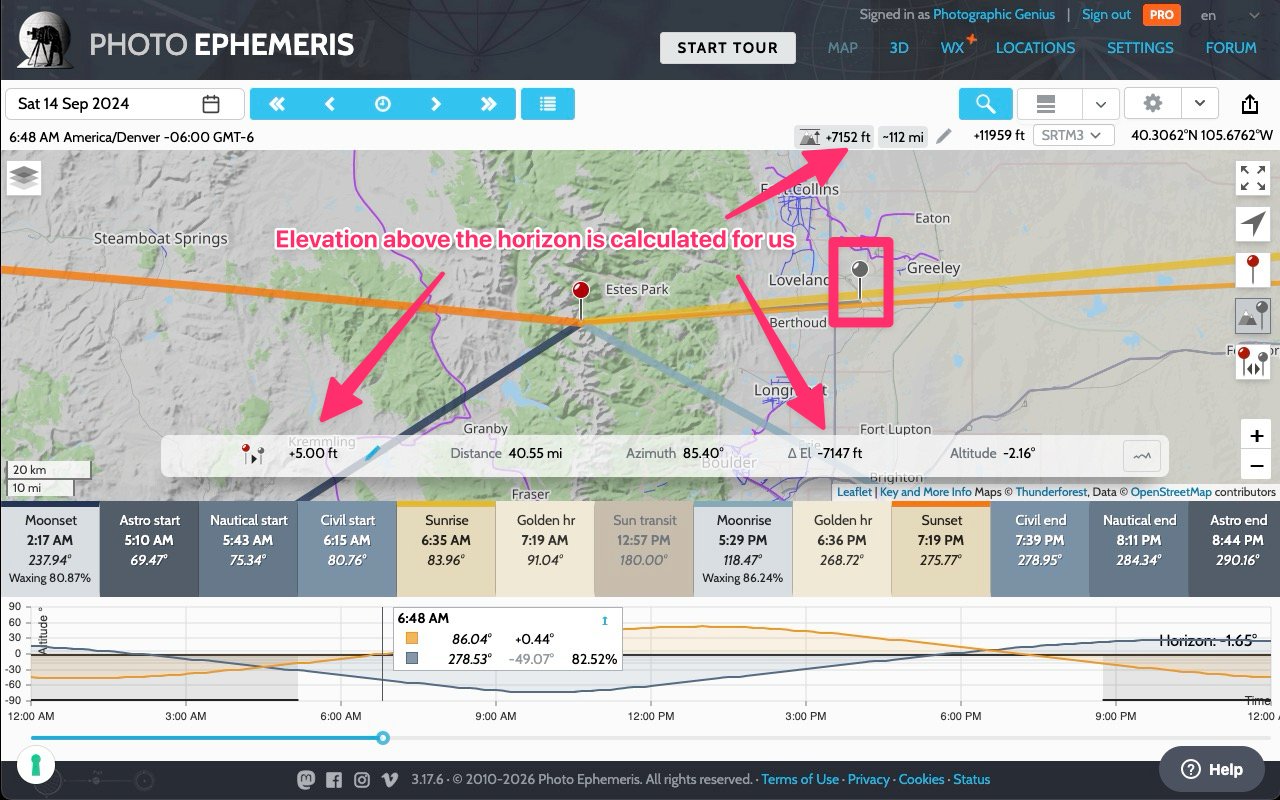Open the MAP tab
This screenshot has width=1280, height=800.
(x=843, y=47)
